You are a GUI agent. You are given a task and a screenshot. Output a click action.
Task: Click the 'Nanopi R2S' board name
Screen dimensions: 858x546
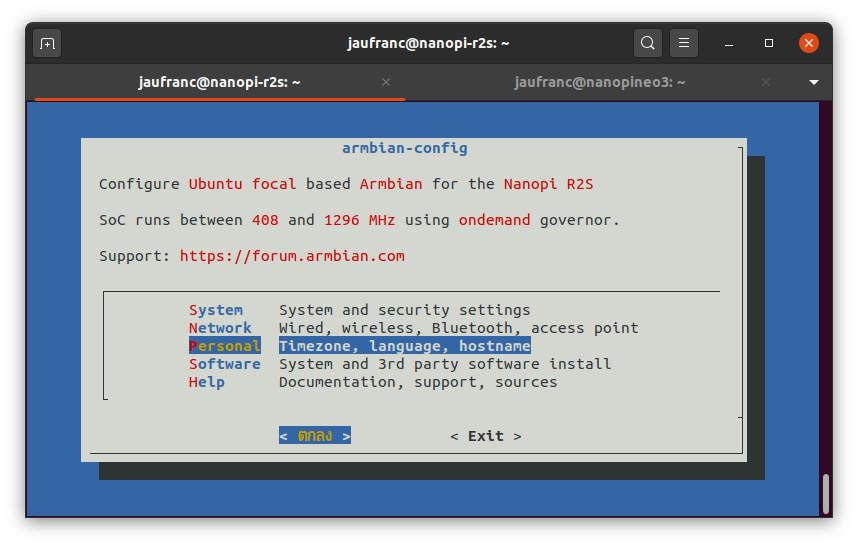(x=548, y=184)
